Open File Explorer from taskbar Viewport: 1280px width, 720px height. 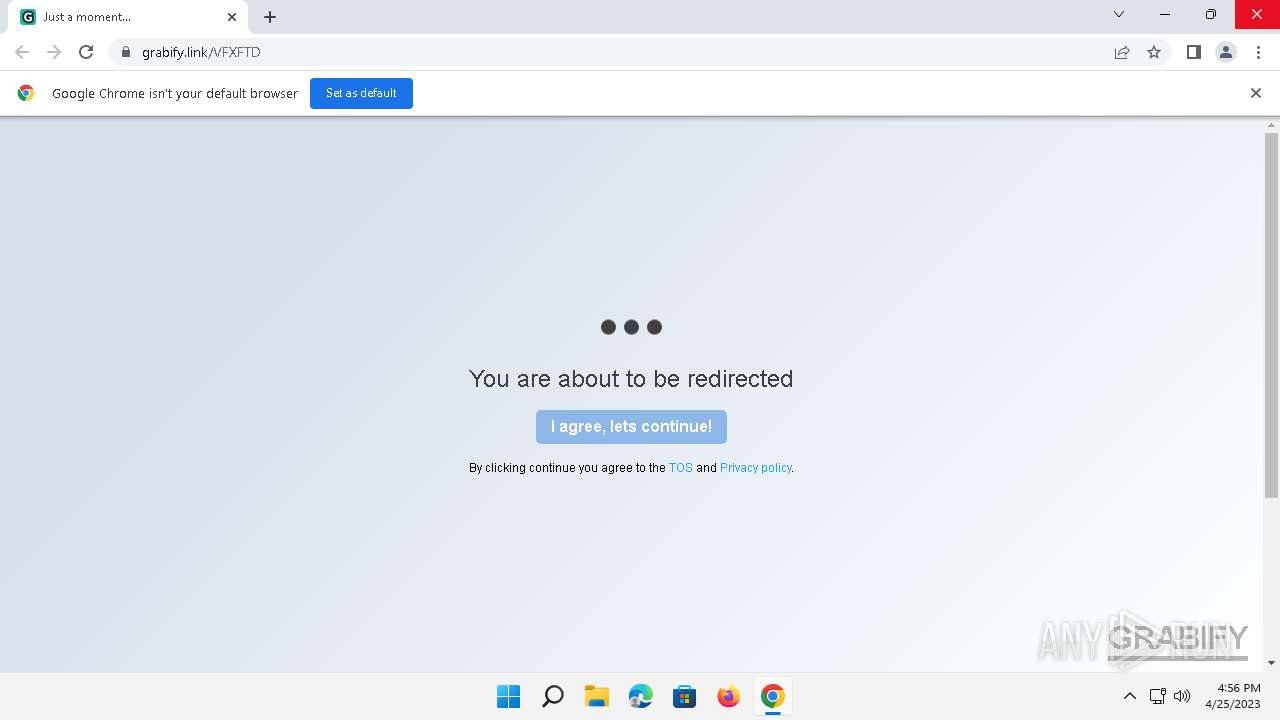596,696
